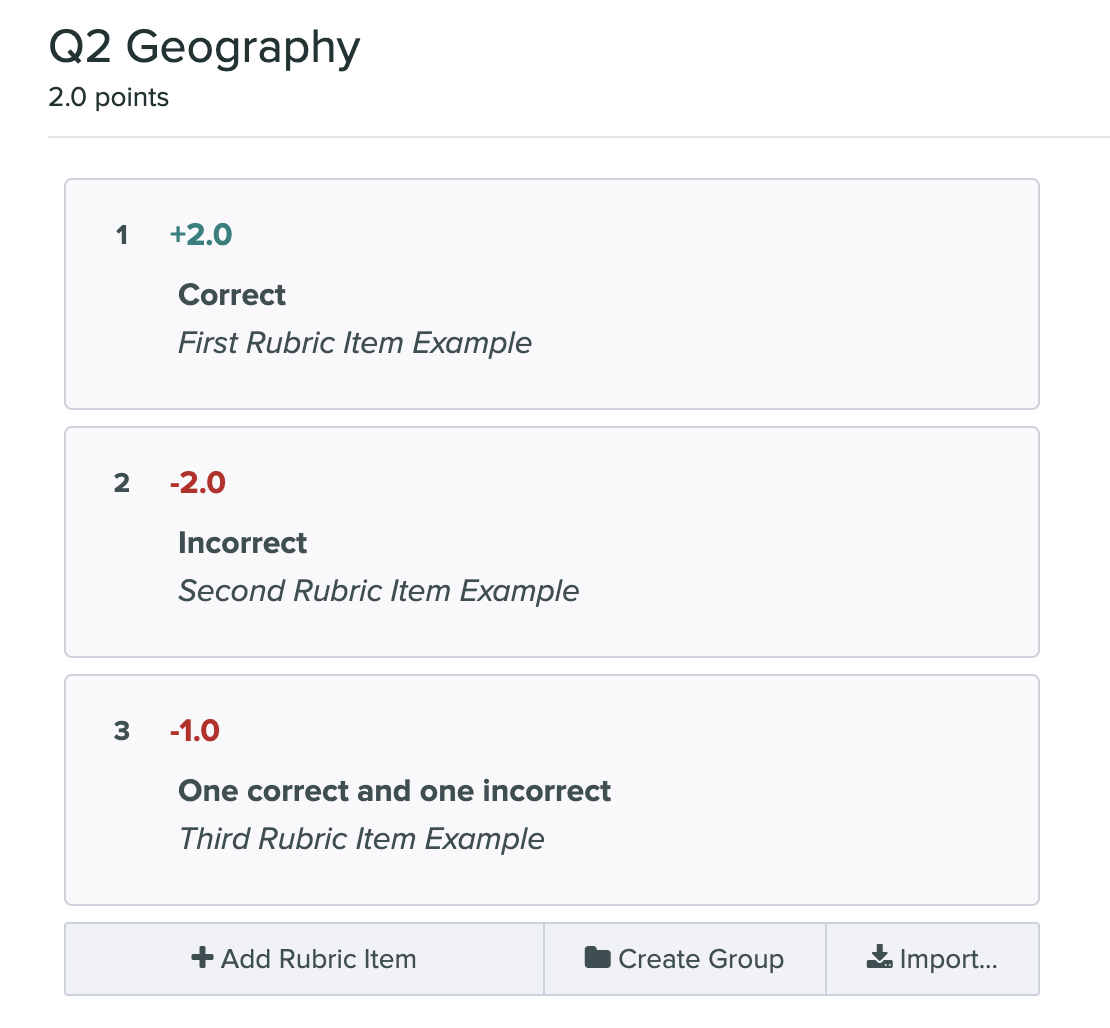Click the folder icon on Create Group
Image resolution: width=1110 pixels, height=1028 pixels.
coord(597,958)
